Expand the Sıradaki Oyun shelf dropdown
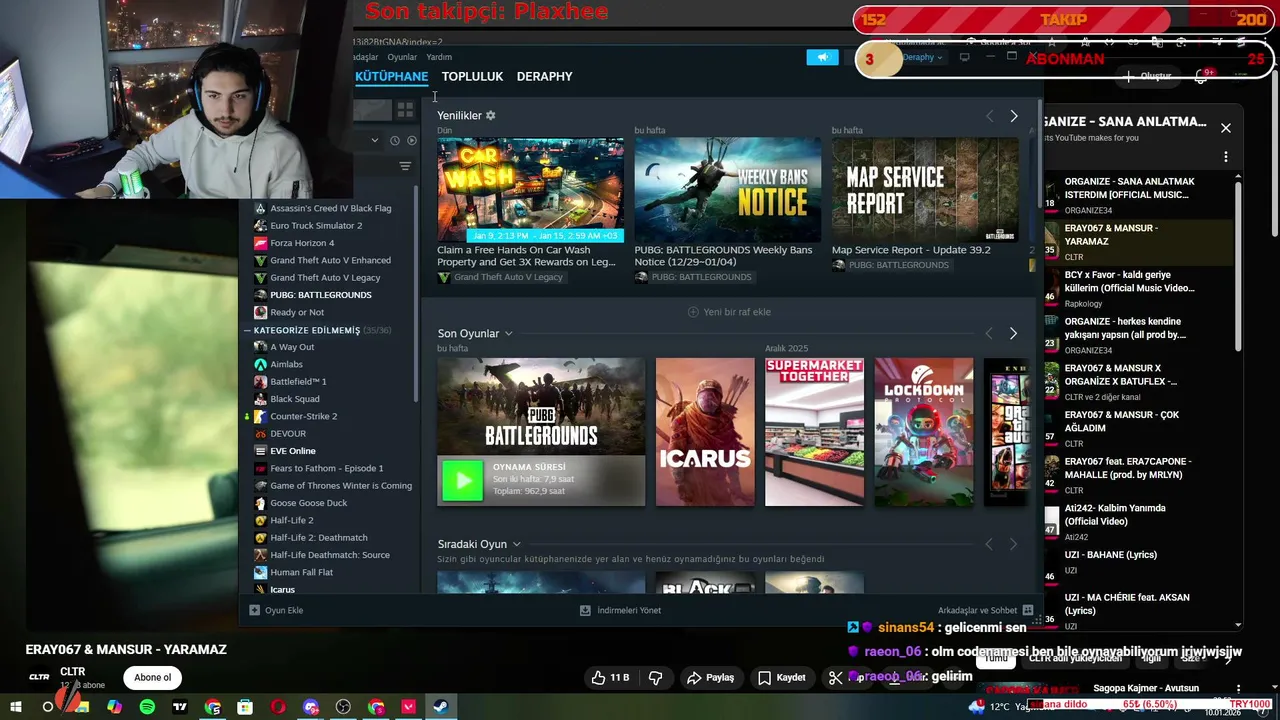 (x=516, y=544)
